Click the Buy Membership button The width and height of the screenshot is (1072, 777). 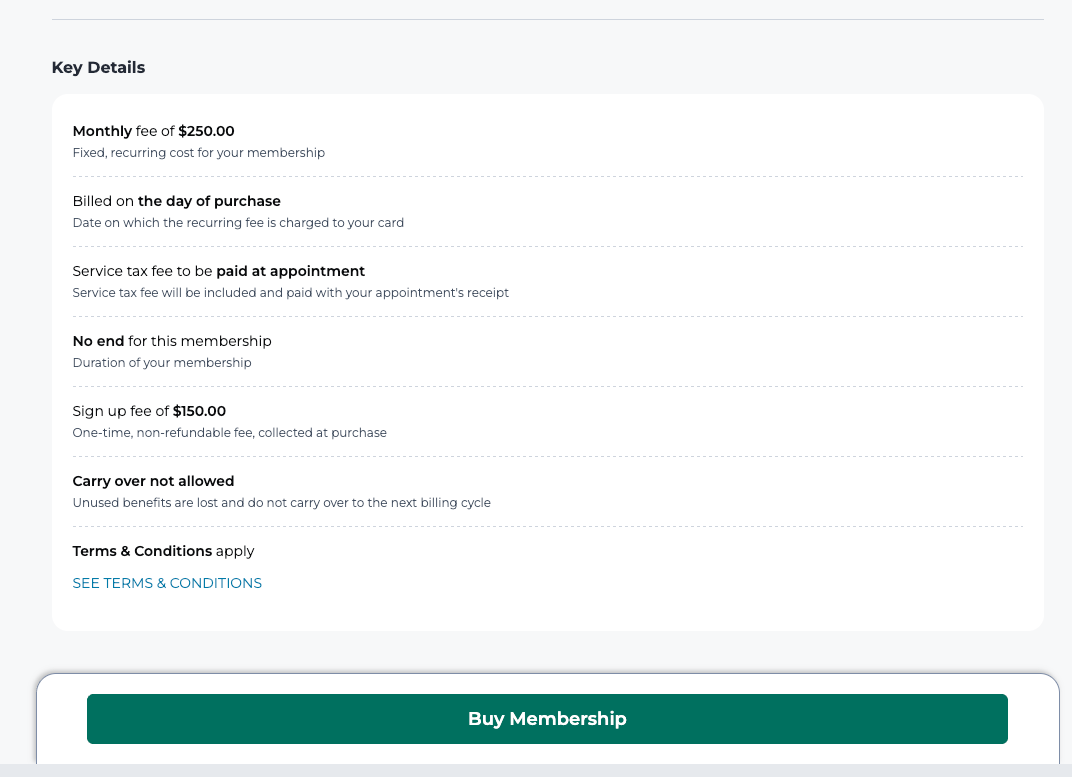coord(547,719)
